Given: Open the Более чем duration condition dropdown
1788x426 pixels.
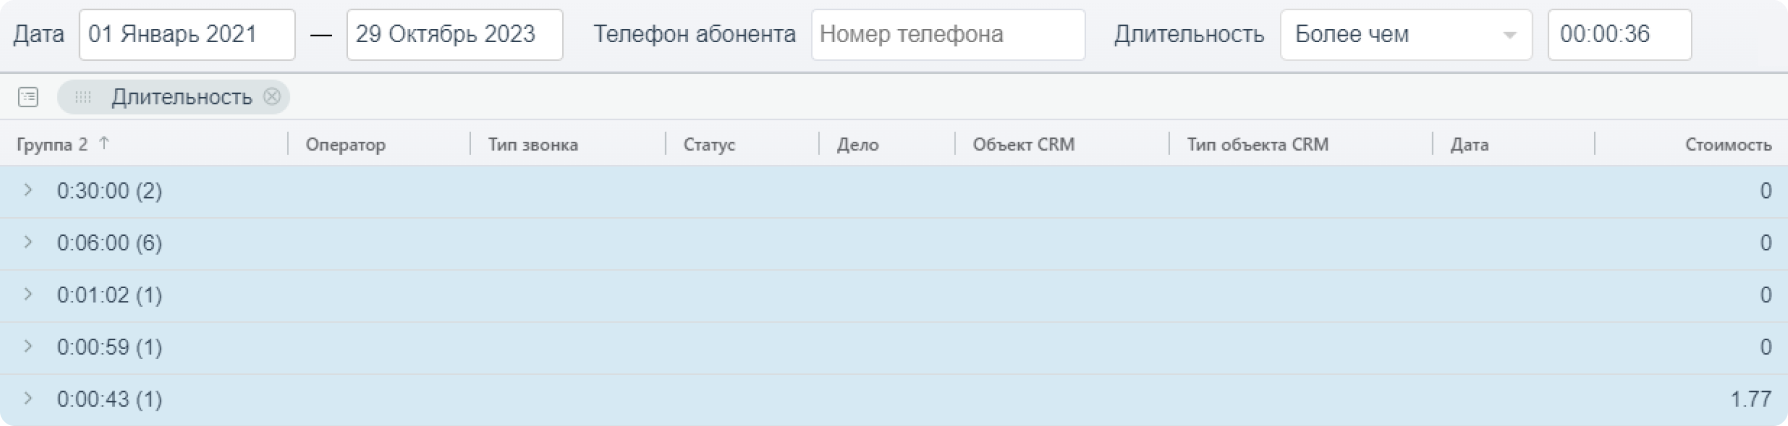Looking at the screenshot, I should pos(1405,35).
